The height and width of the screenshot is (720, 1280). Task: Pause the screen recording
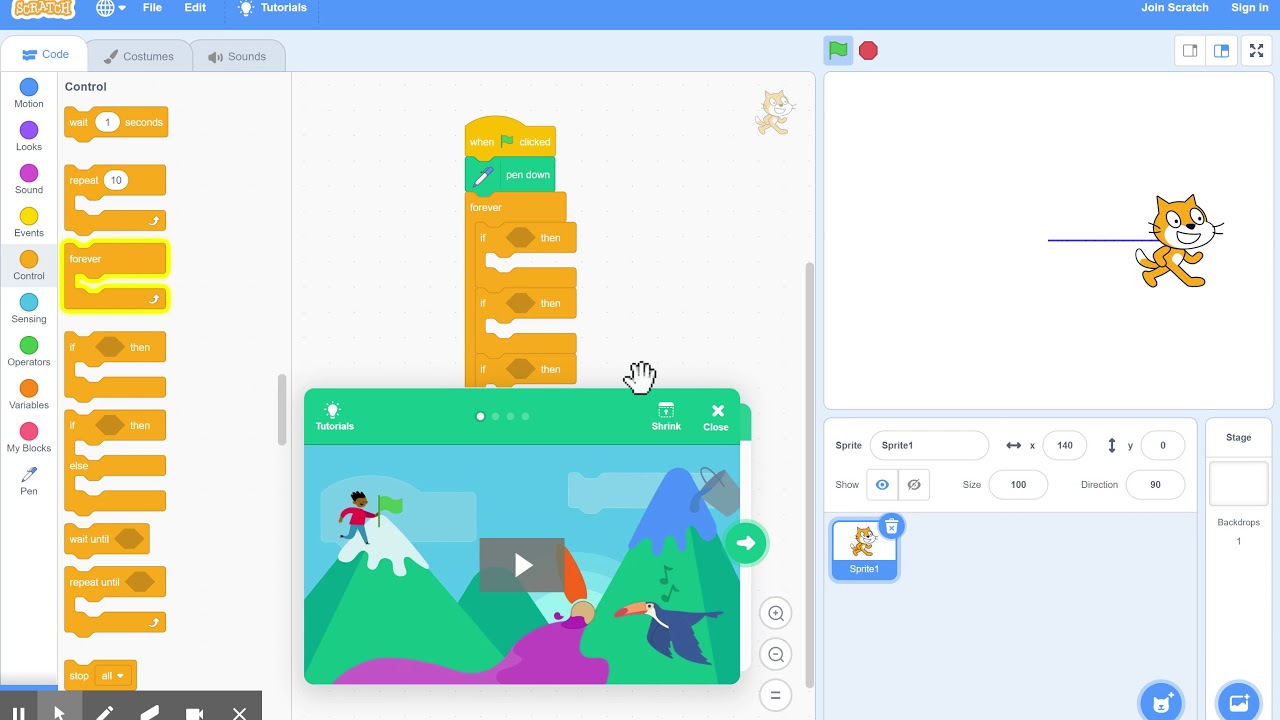18,713
